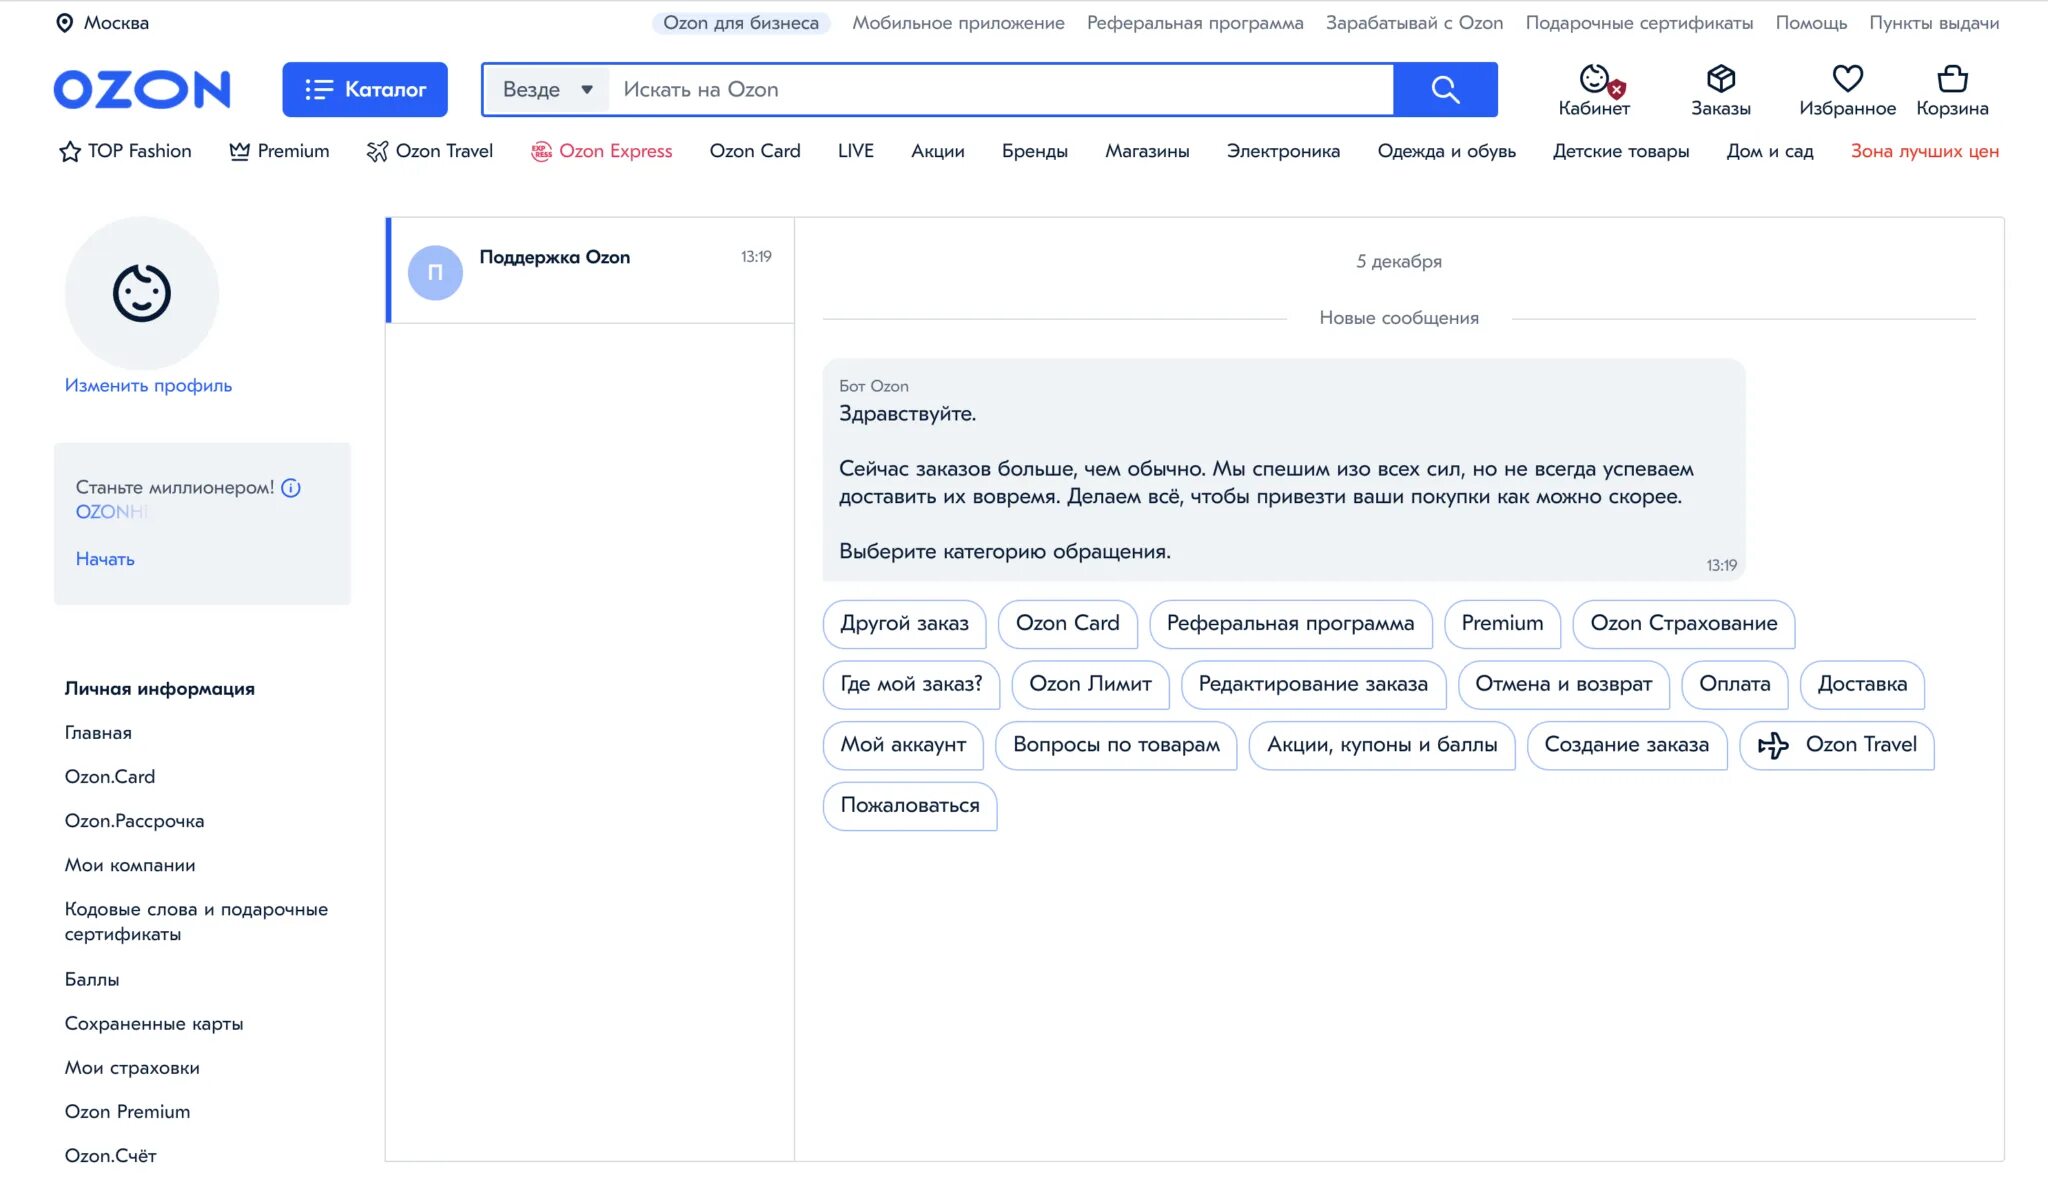Screen dimensions: 2048x1180
Task: Select the Где мой заказ? support category
Action: coord(910,684)
